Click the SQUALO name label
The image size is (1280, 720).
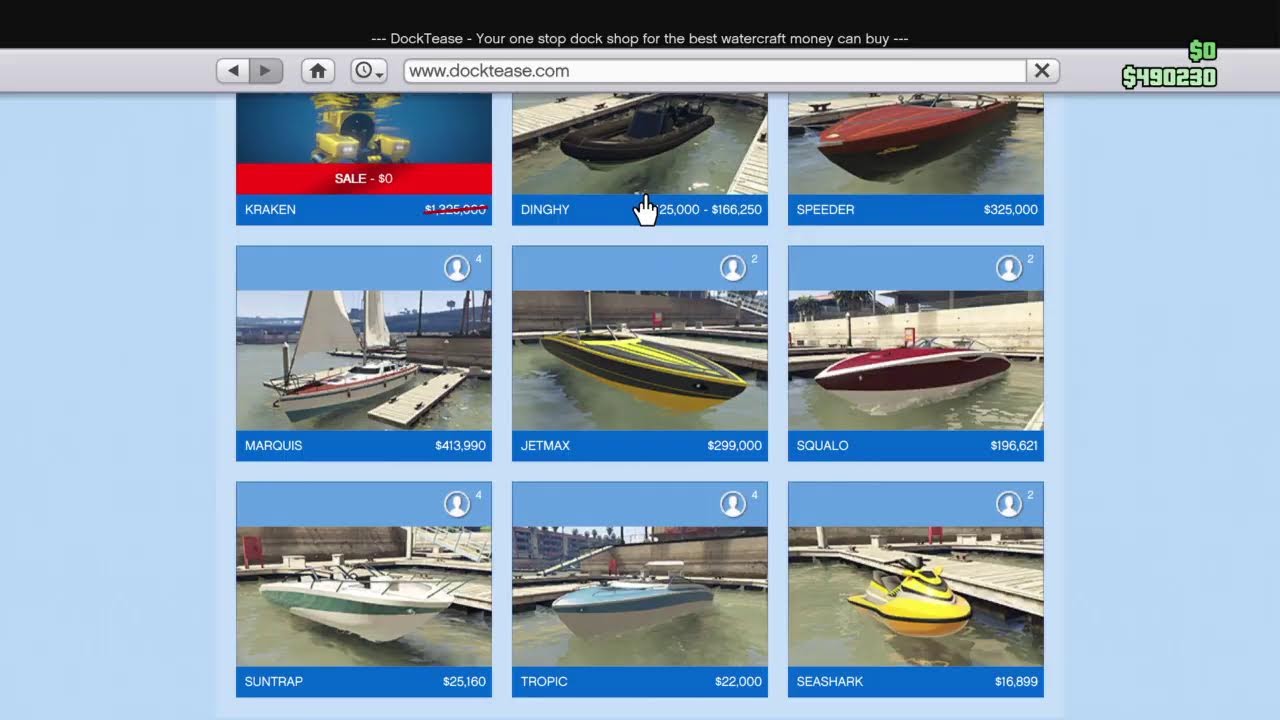click(822, 446)
